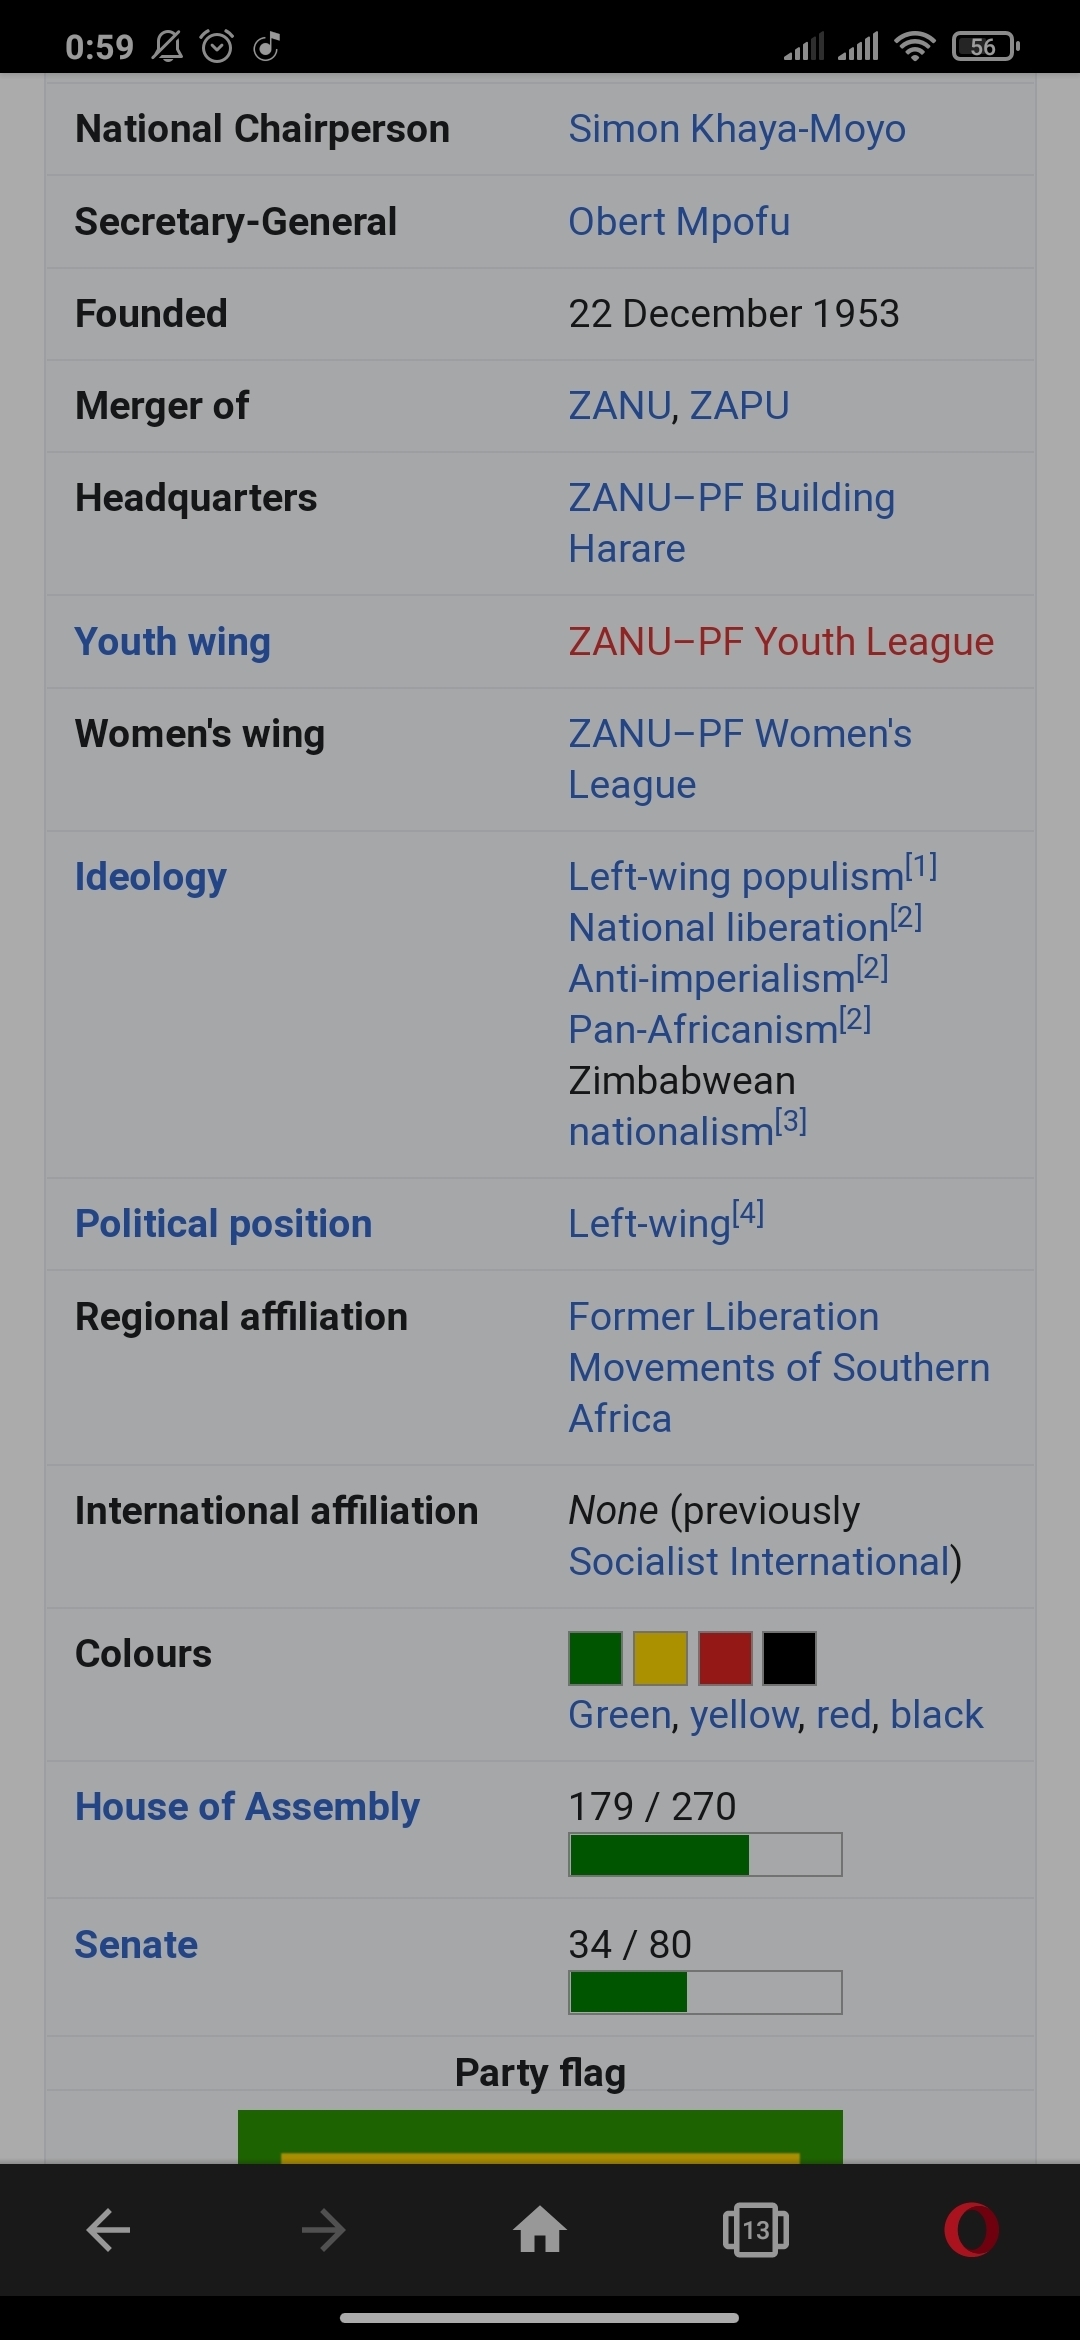Tap the browser forward arrow
The width and height of the screenshot is (1080, 2340).
[323, 2230]
